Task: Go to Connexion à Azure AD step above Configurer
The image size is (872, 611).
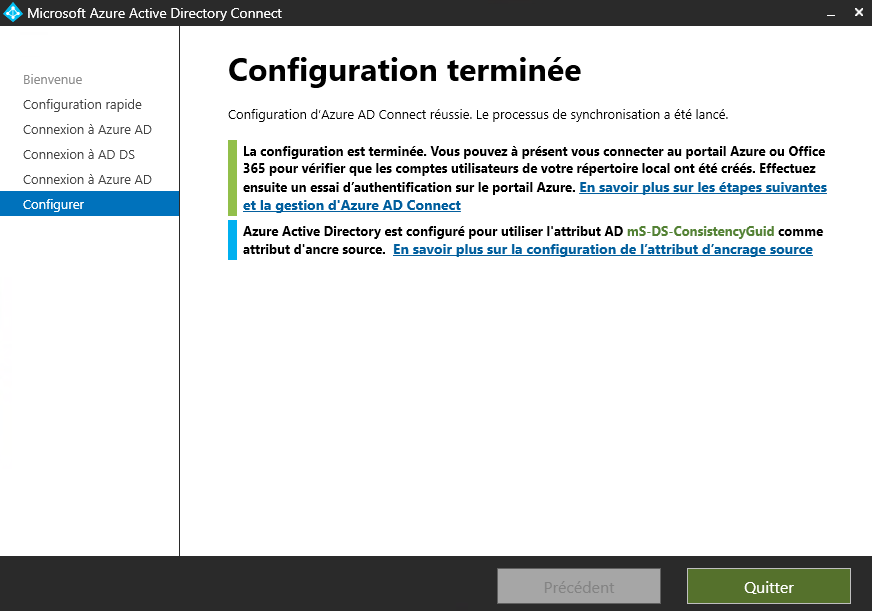Action: pyautogui.click(x=87, y=180)
